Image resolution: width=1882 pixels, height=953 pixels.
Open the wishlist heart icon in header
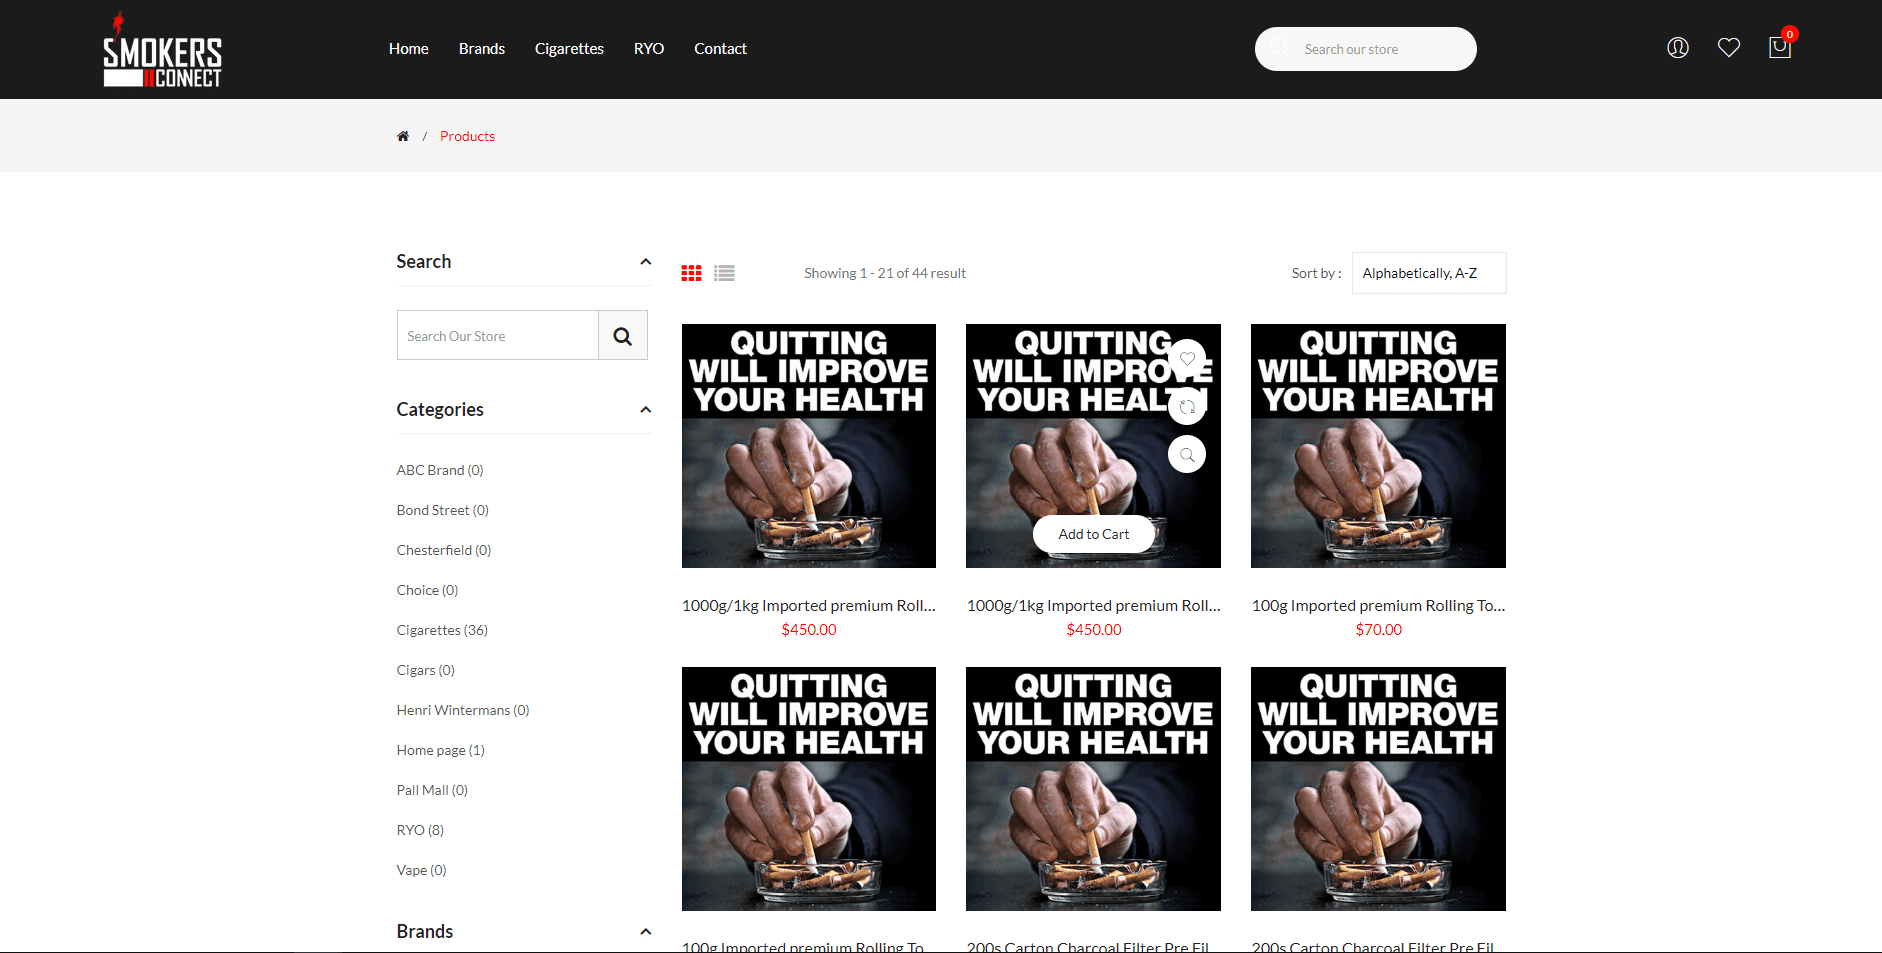[x=1728, y=48]
